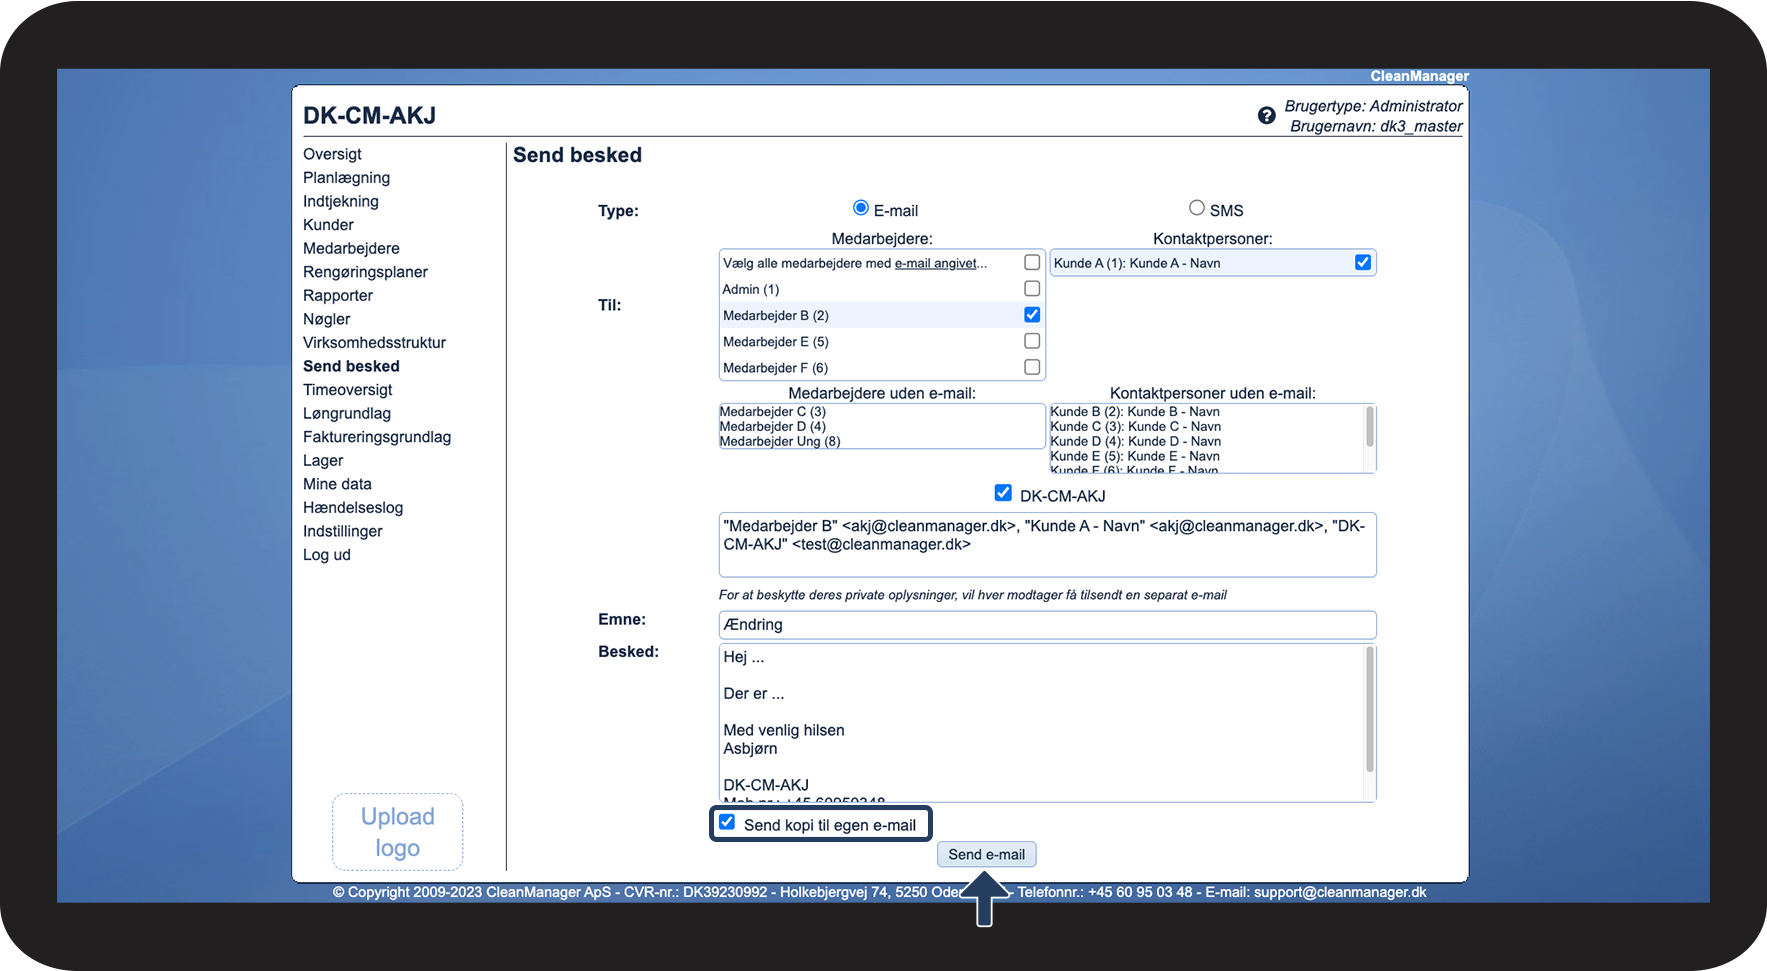Click the Upload logo placeholder
This screenshot has width=1767, height=971.
[397, 832]
